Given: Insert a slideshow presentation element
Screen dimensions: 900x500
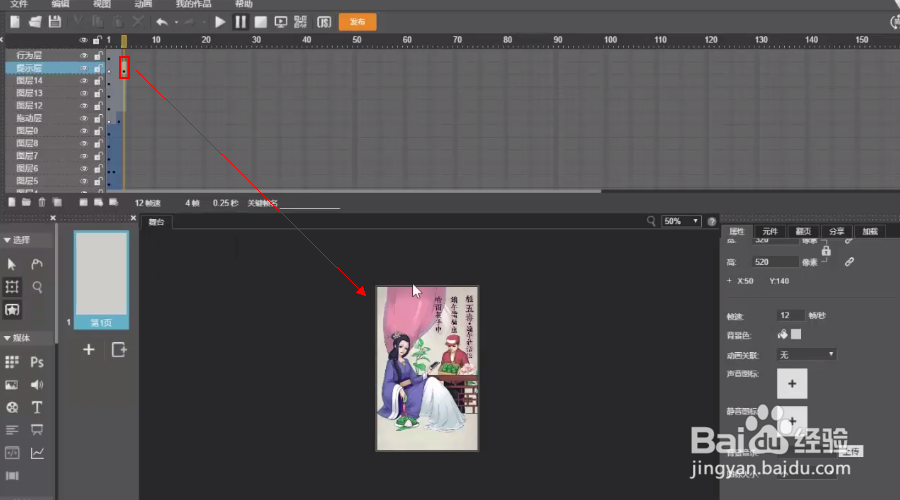Looking at the screenshot, I should (37, 430).
